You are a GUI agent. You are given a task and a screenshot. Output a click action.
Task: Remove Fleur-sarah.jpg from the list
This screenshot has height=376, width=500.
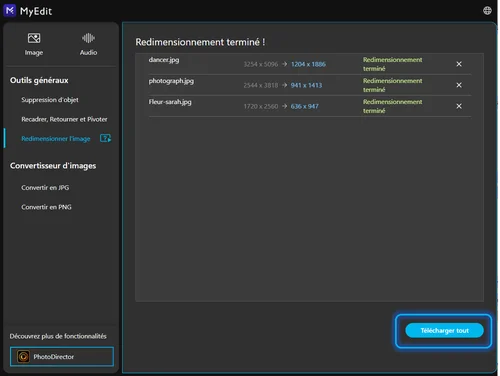click(459, 106)
